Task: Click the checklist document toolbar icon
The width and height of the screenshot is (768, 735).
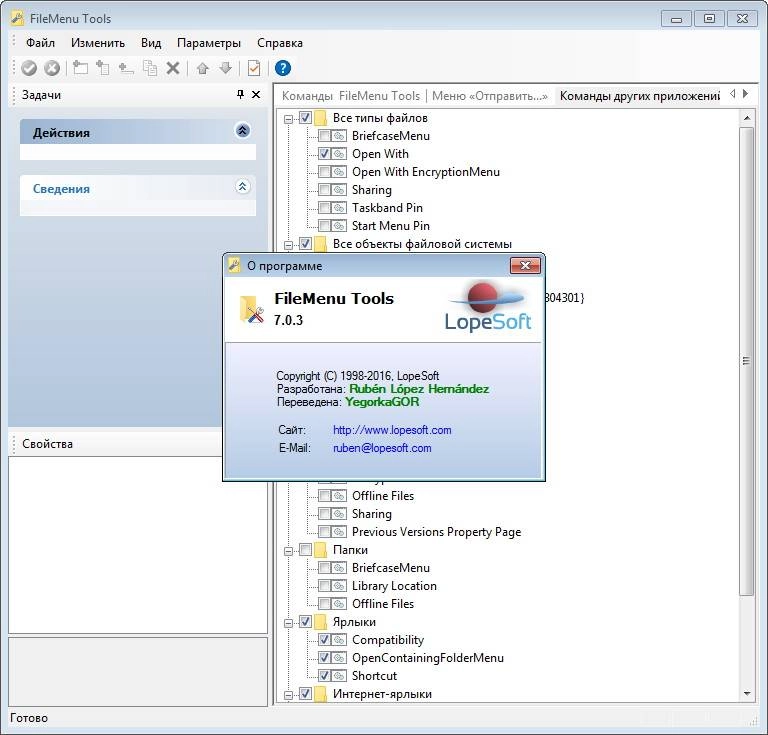Action: pos(254,68)
